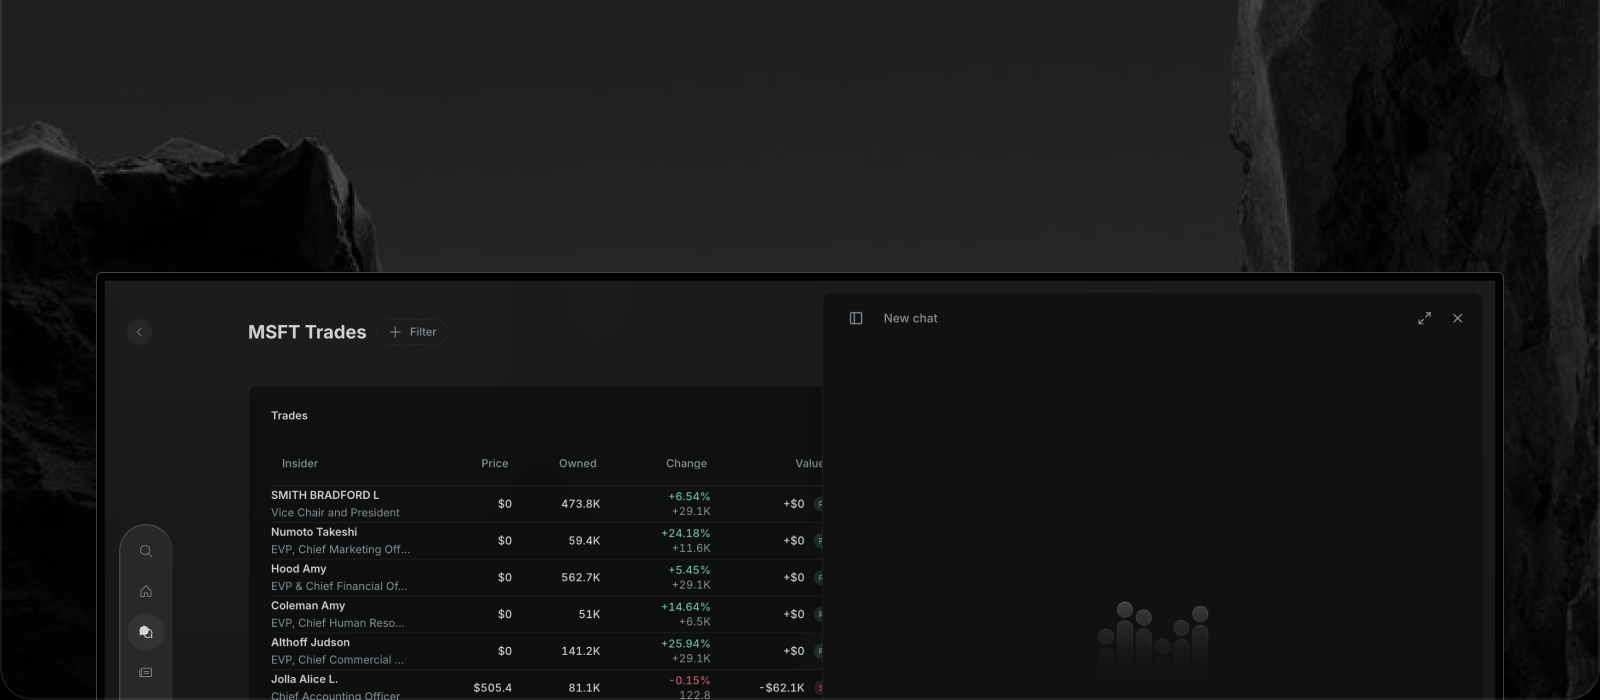Go to the home icon in the sidebar
Image resolution: width=1600 pixels, height=700 pixels.
146,592
